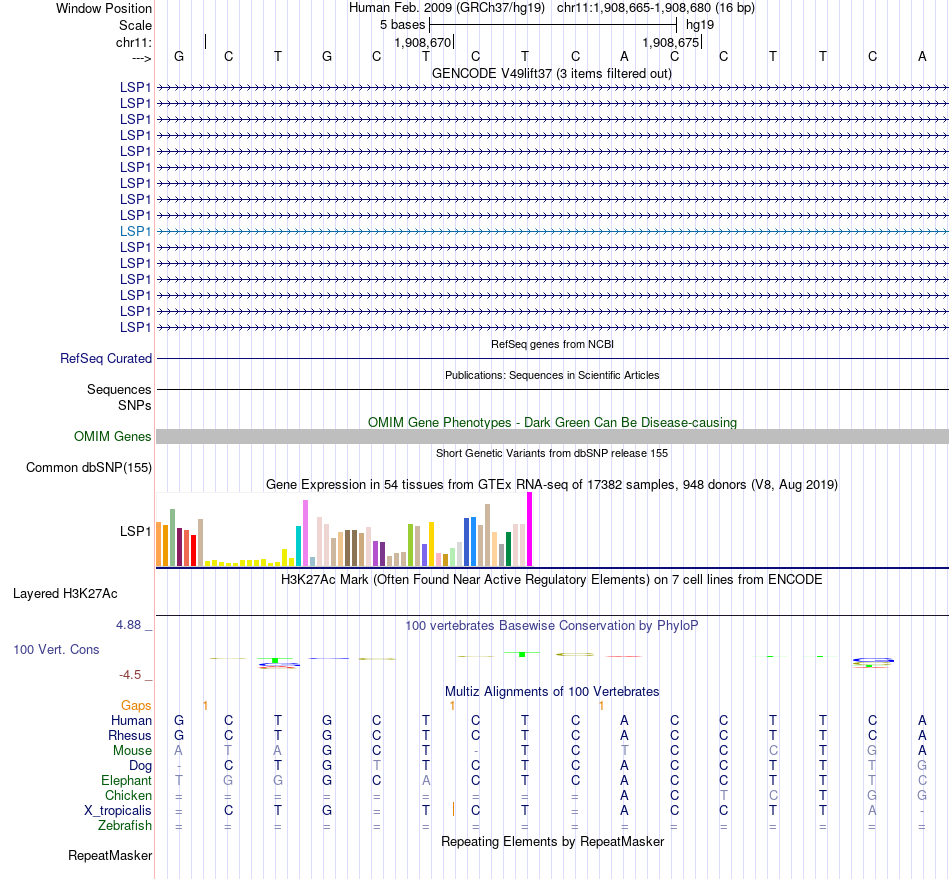Click the OMIM Genes track label
Viewport: 950px width, 879px height.
coord(113,437)
